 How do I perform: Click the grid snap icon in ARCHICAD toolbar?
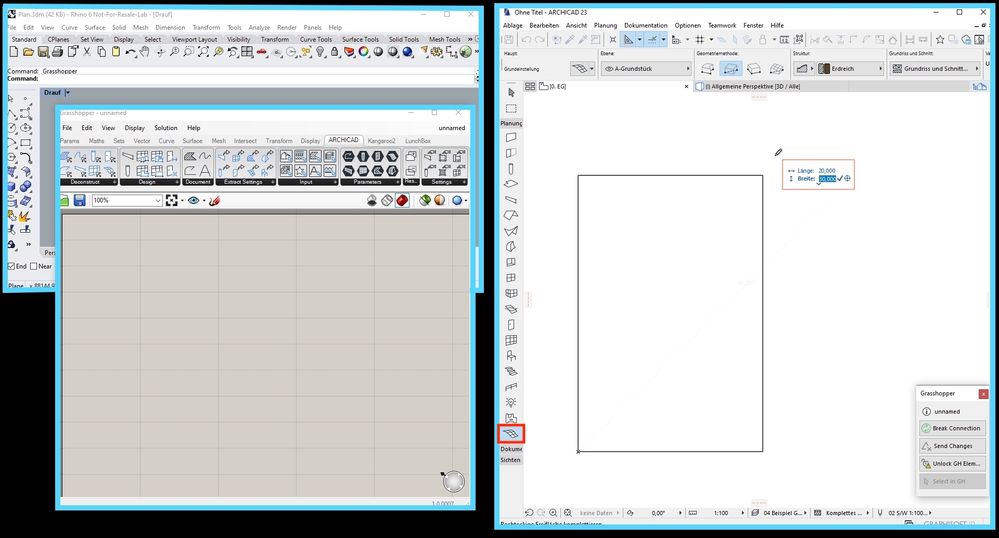pyautogui.click(x=700, y=40)
